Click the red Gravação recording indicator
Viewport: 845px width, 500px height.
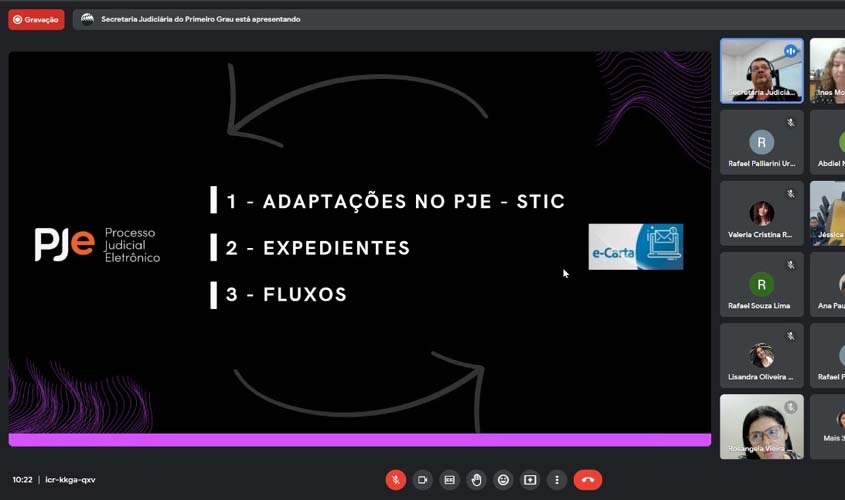(x=36, y=19)
